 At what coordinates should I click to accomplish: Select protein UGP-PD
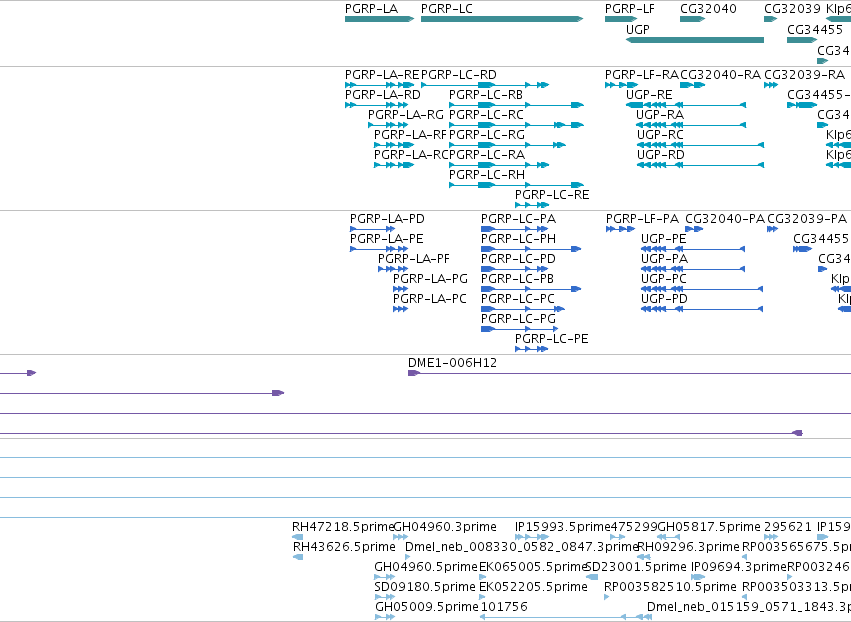pos(702,309)
